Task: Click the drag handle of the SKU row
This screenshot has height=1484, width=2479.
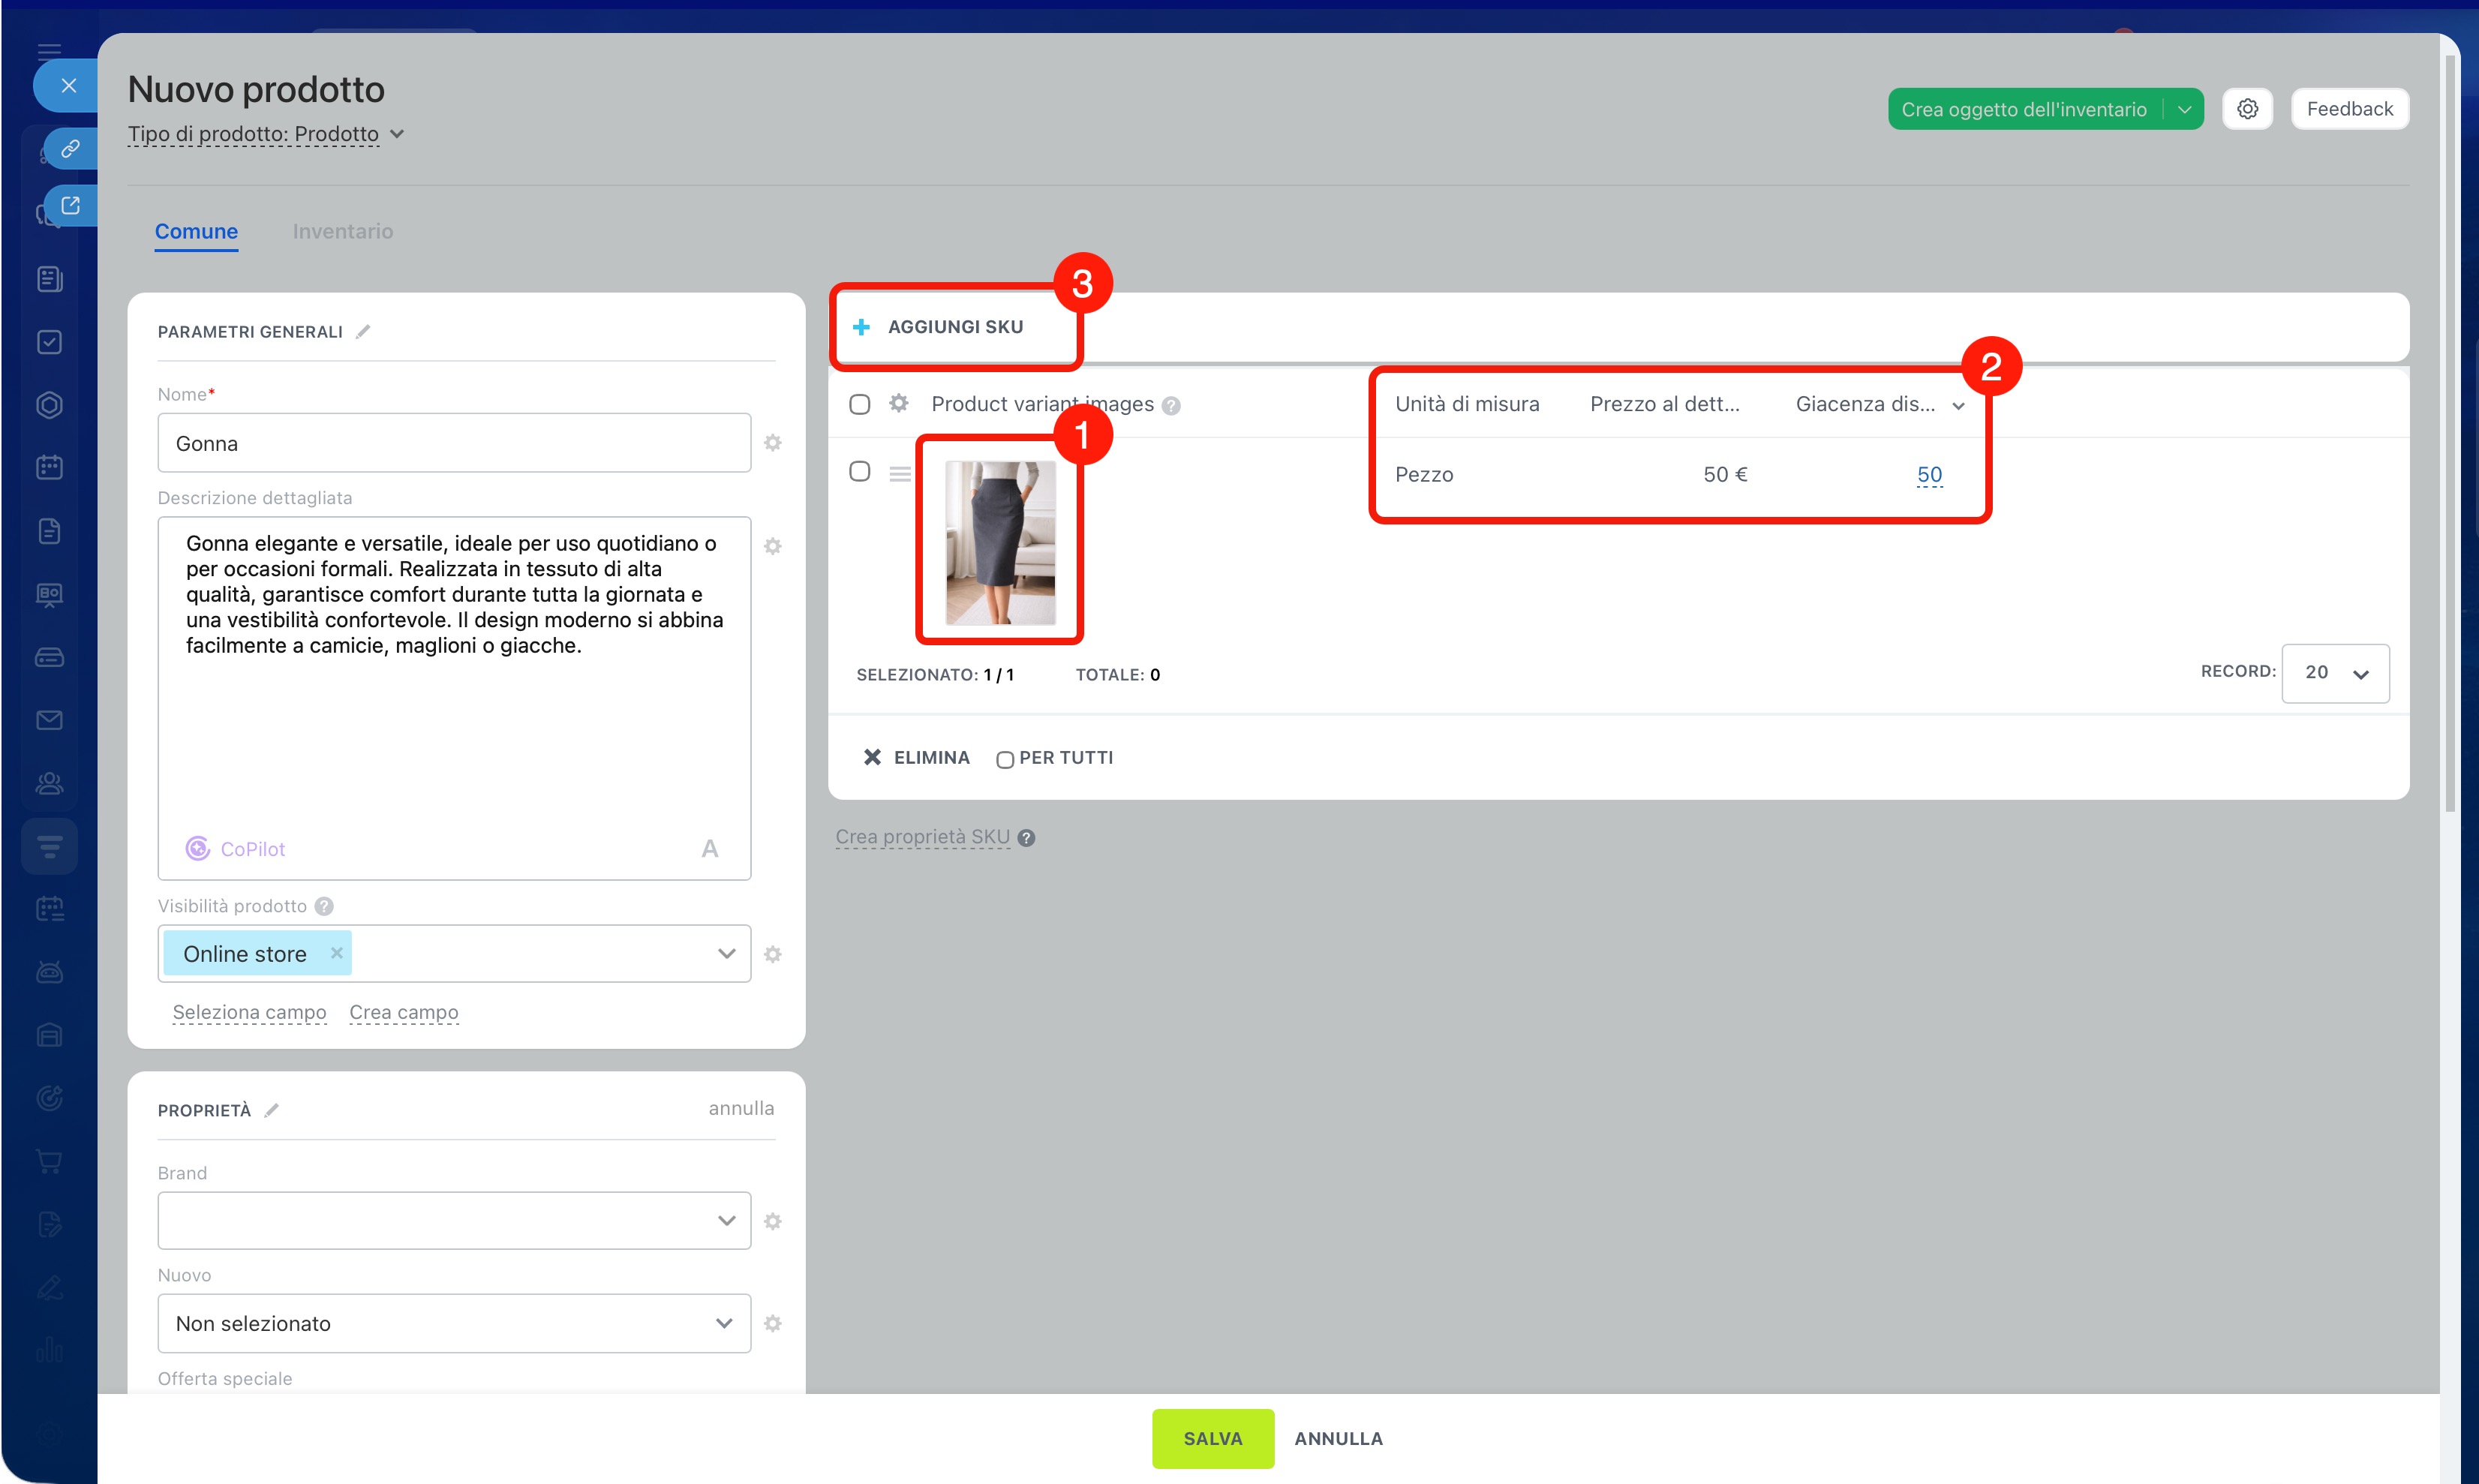Action: 900,474
